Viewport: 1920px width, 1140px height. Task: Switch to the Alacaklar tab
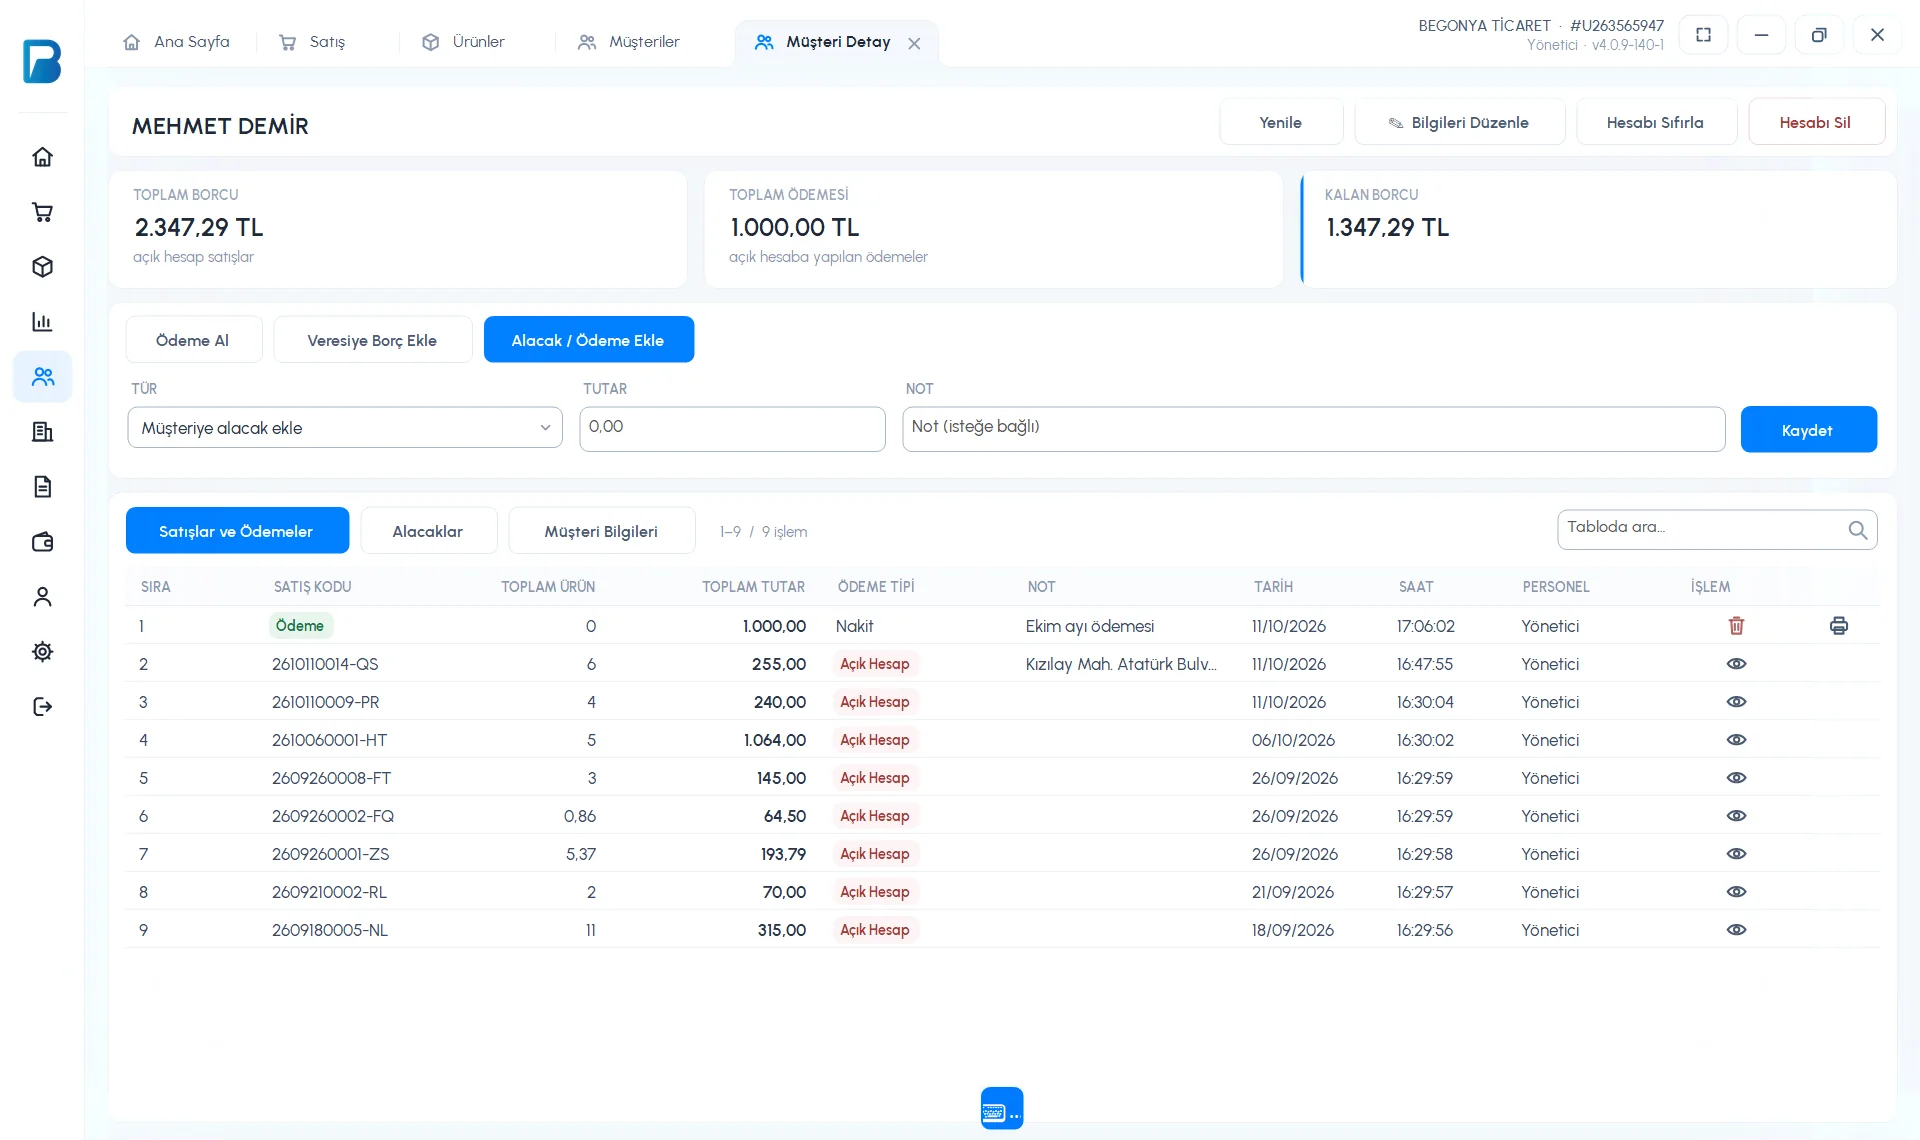(x=428, y=531)
